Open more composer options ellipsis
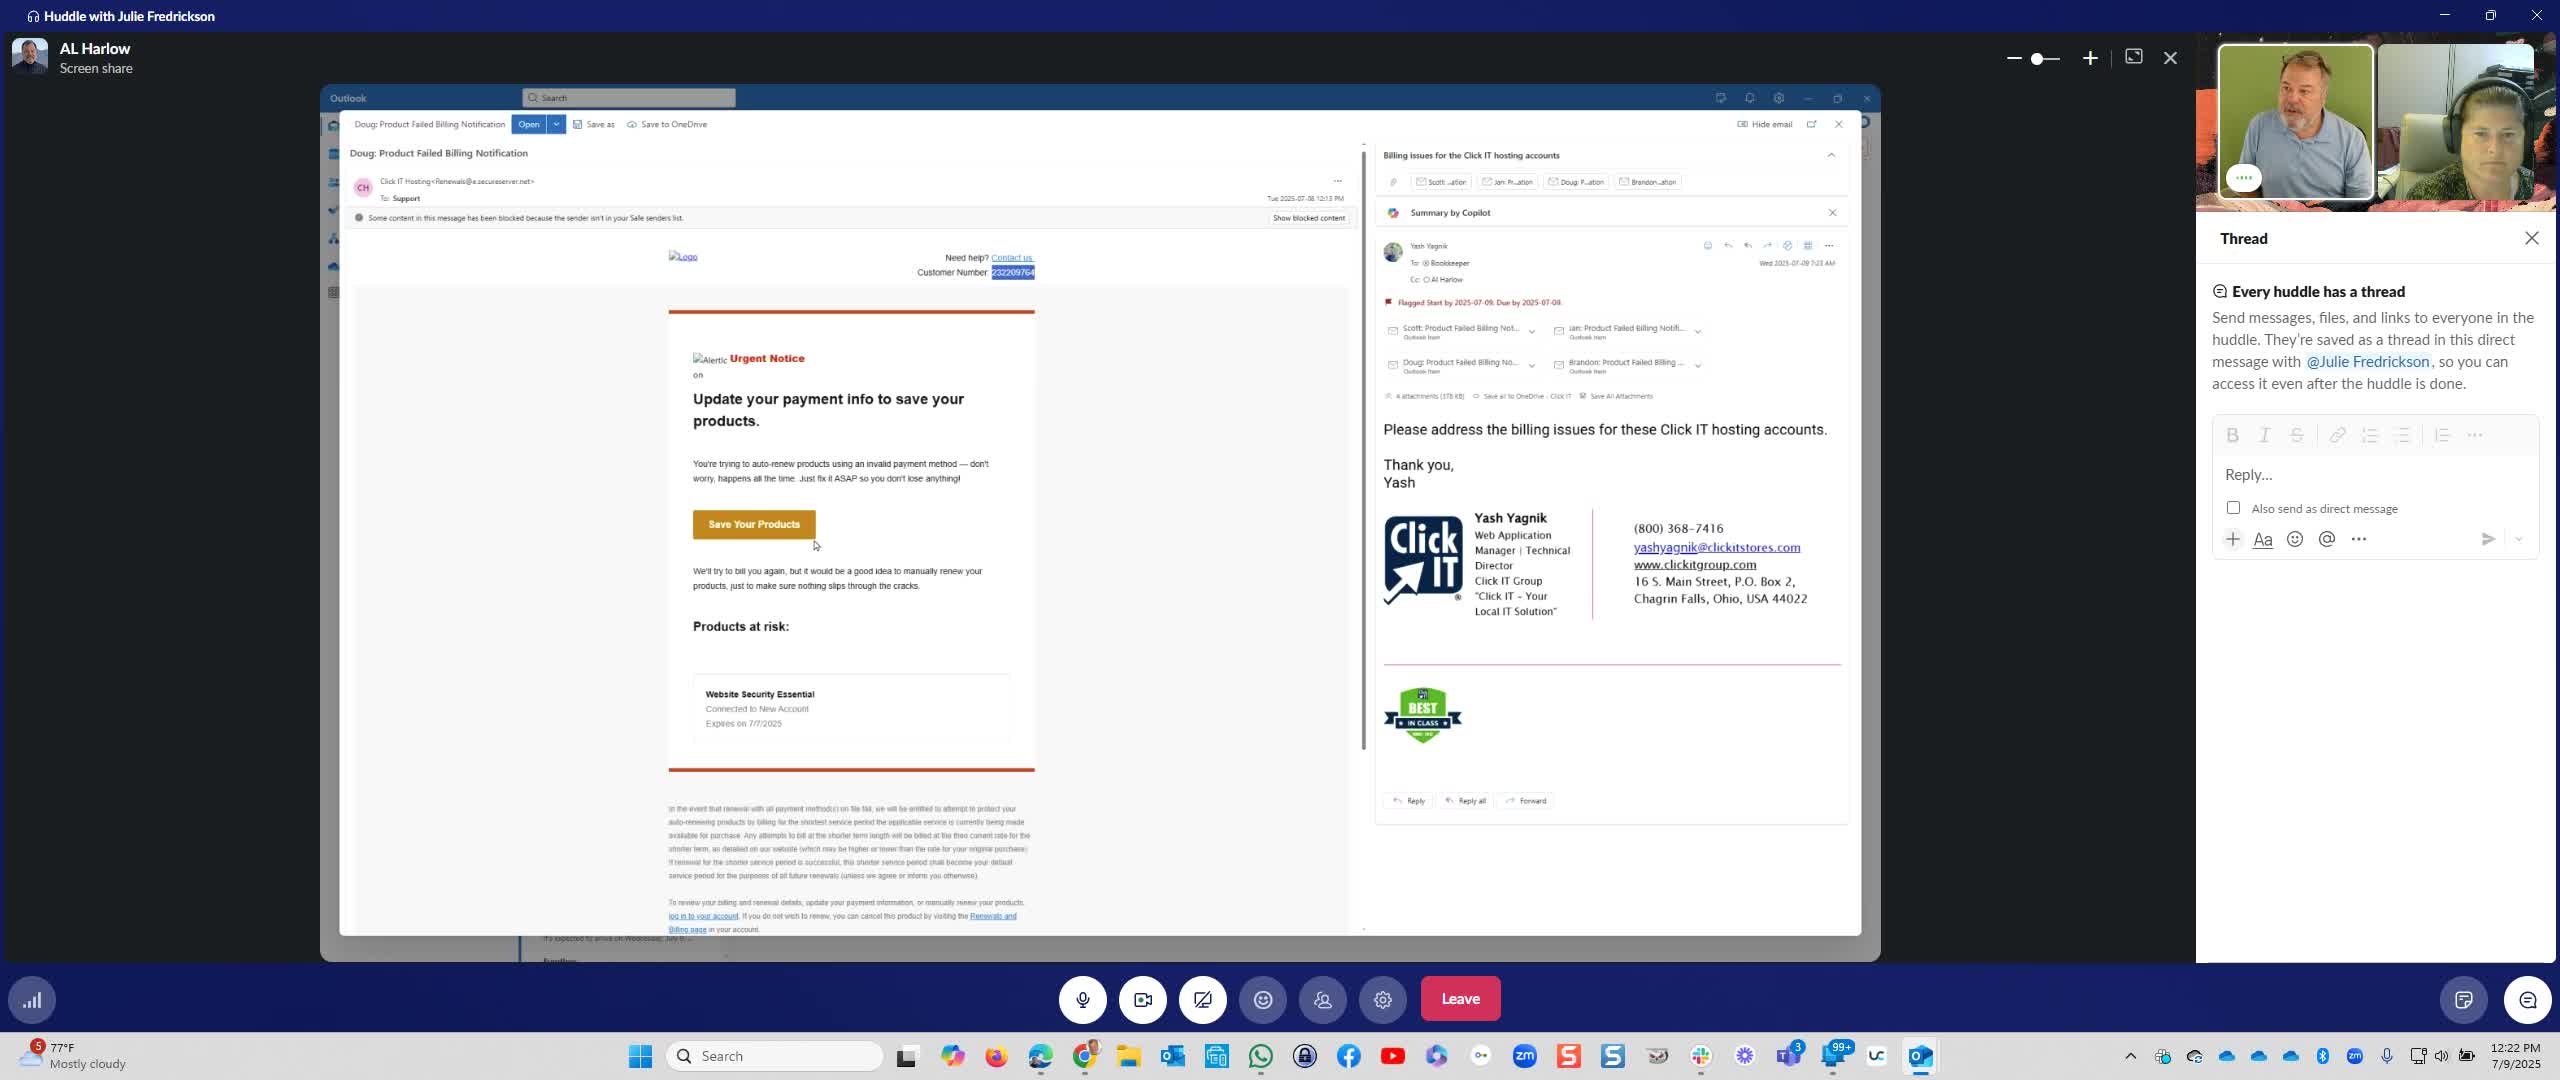 click(2359, 539)
